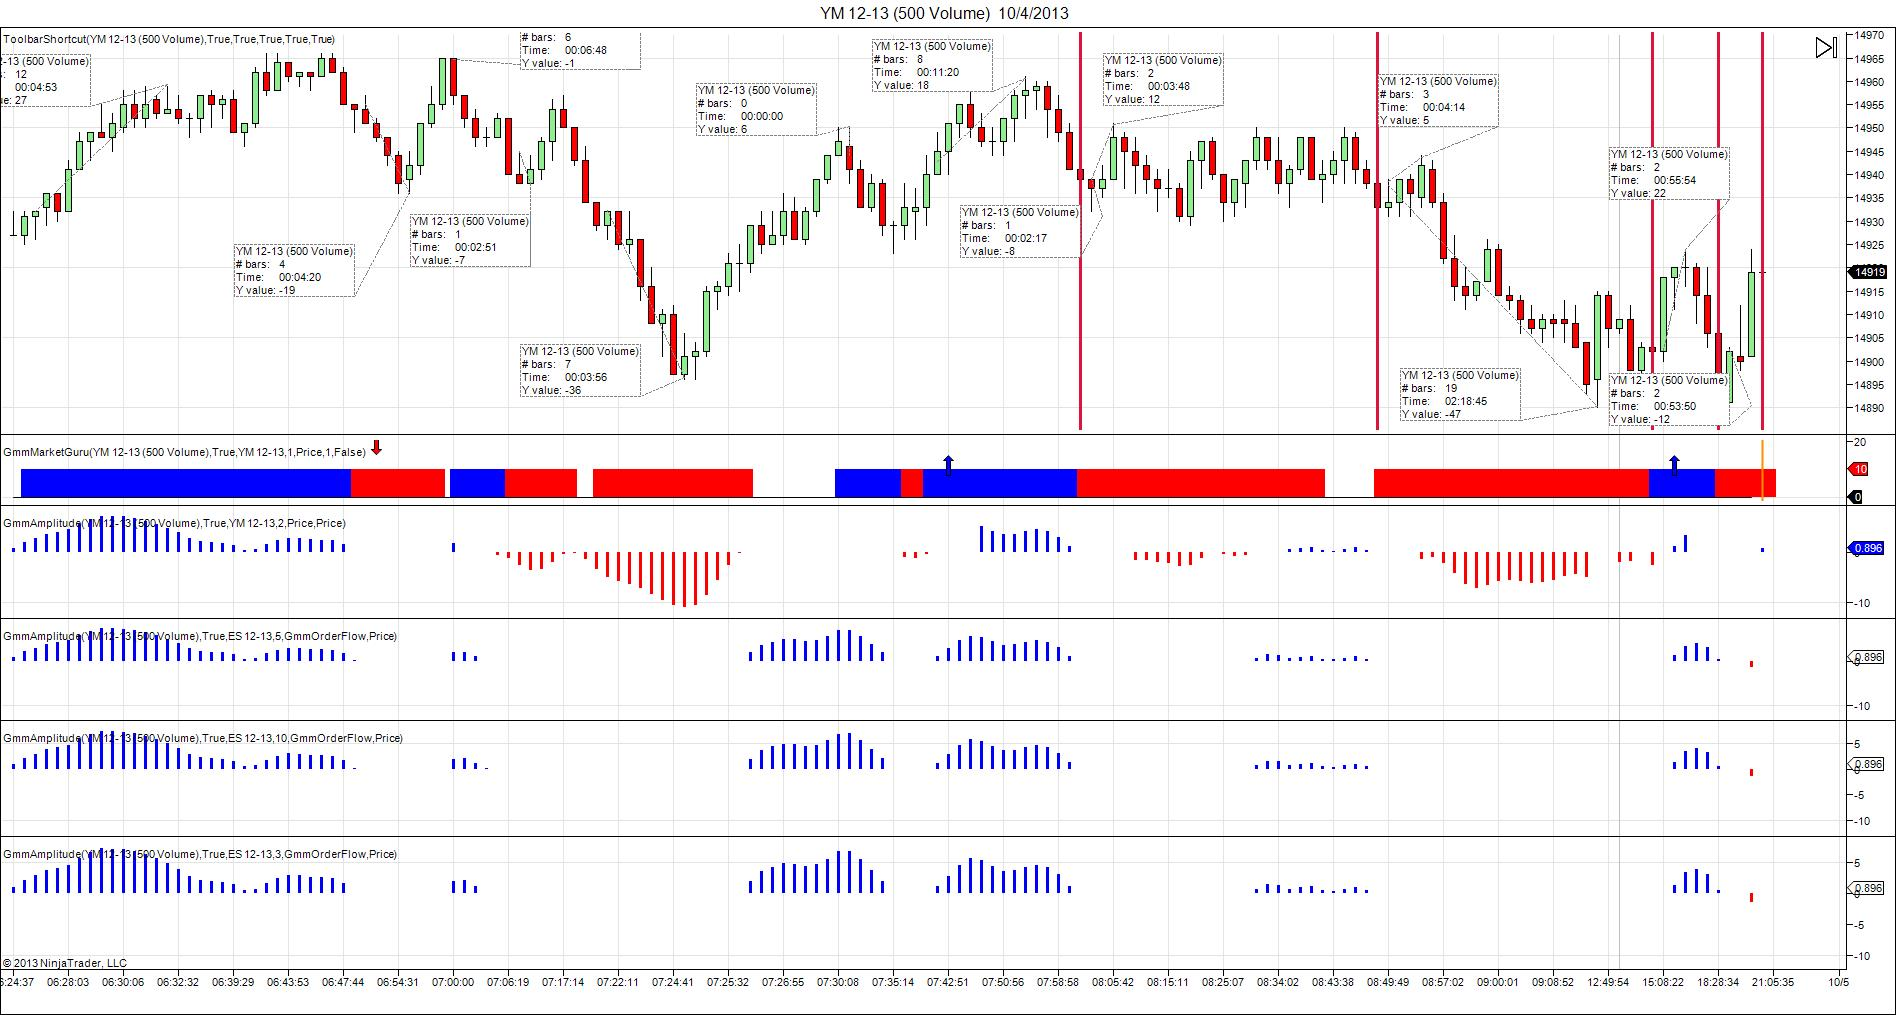Click the 21:05:35 time axis label
This screenshot has width=1896, height=1015.
(x=1773, y=982)
